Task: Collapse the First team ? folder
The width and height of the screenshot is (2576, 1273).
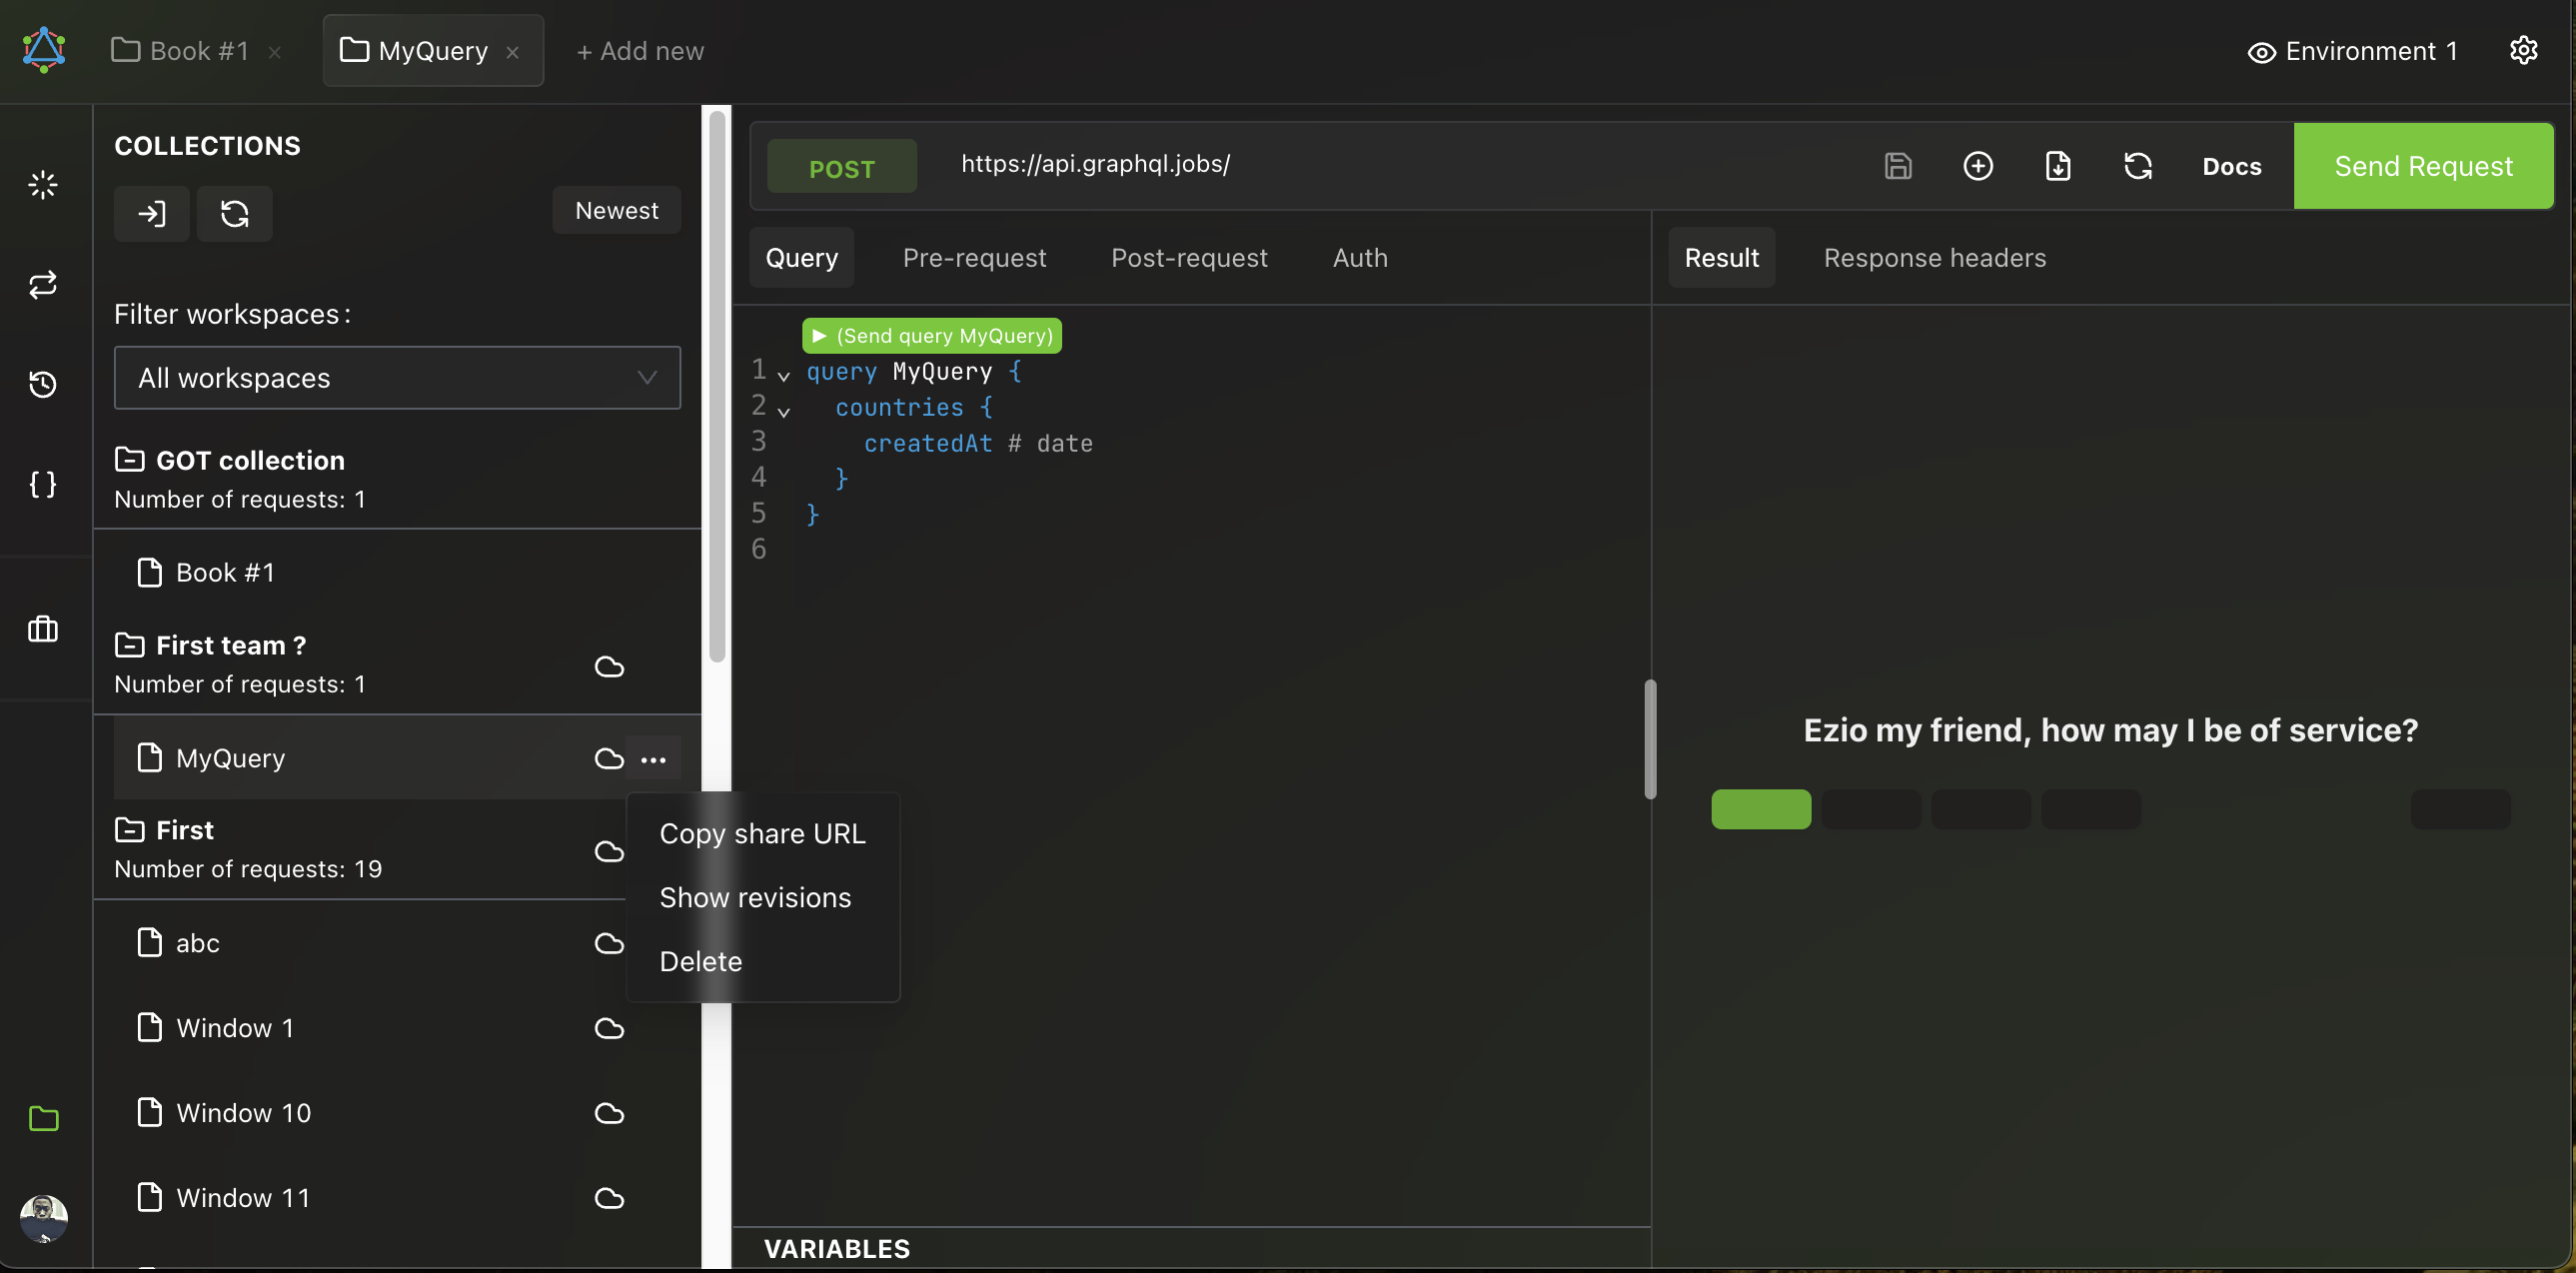Action: pyautogui.click(x=129, y=645)
